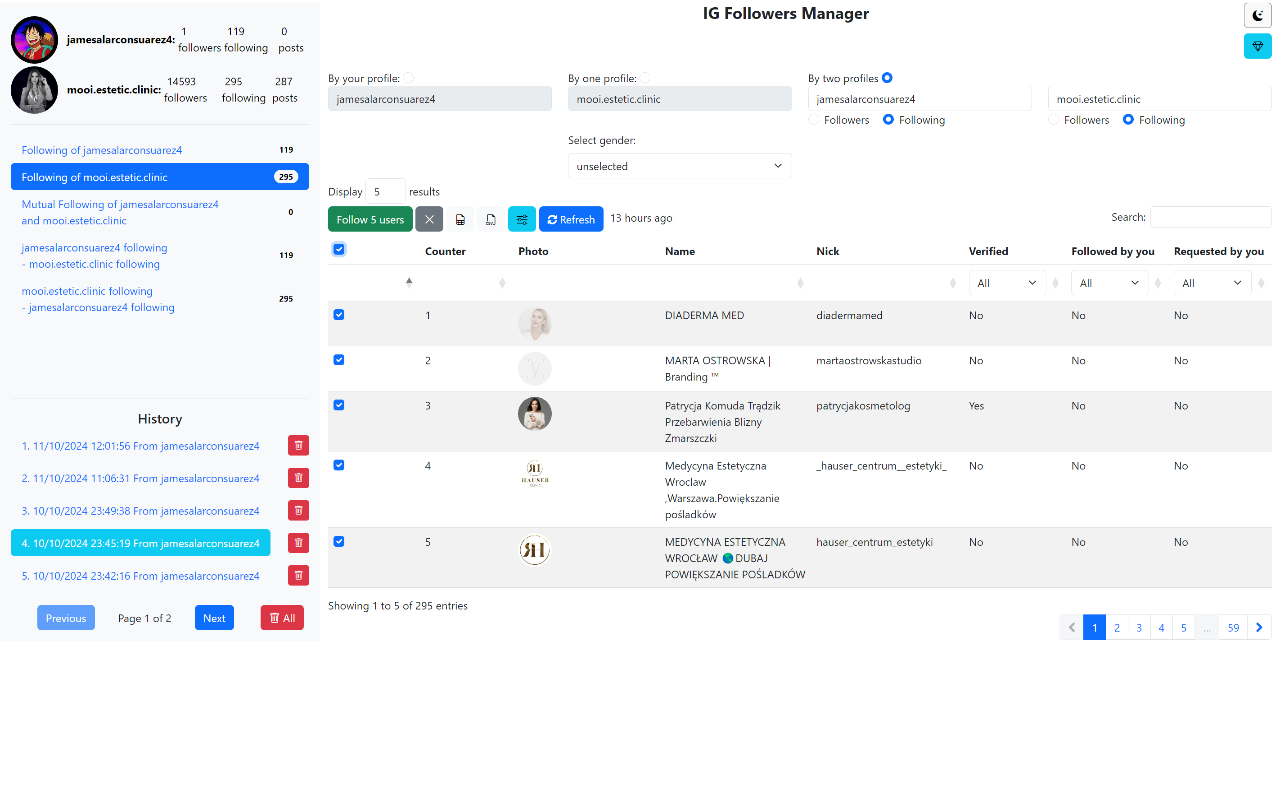
Task: Expand the Followed by you filter dropdown
Action: 1109,282
